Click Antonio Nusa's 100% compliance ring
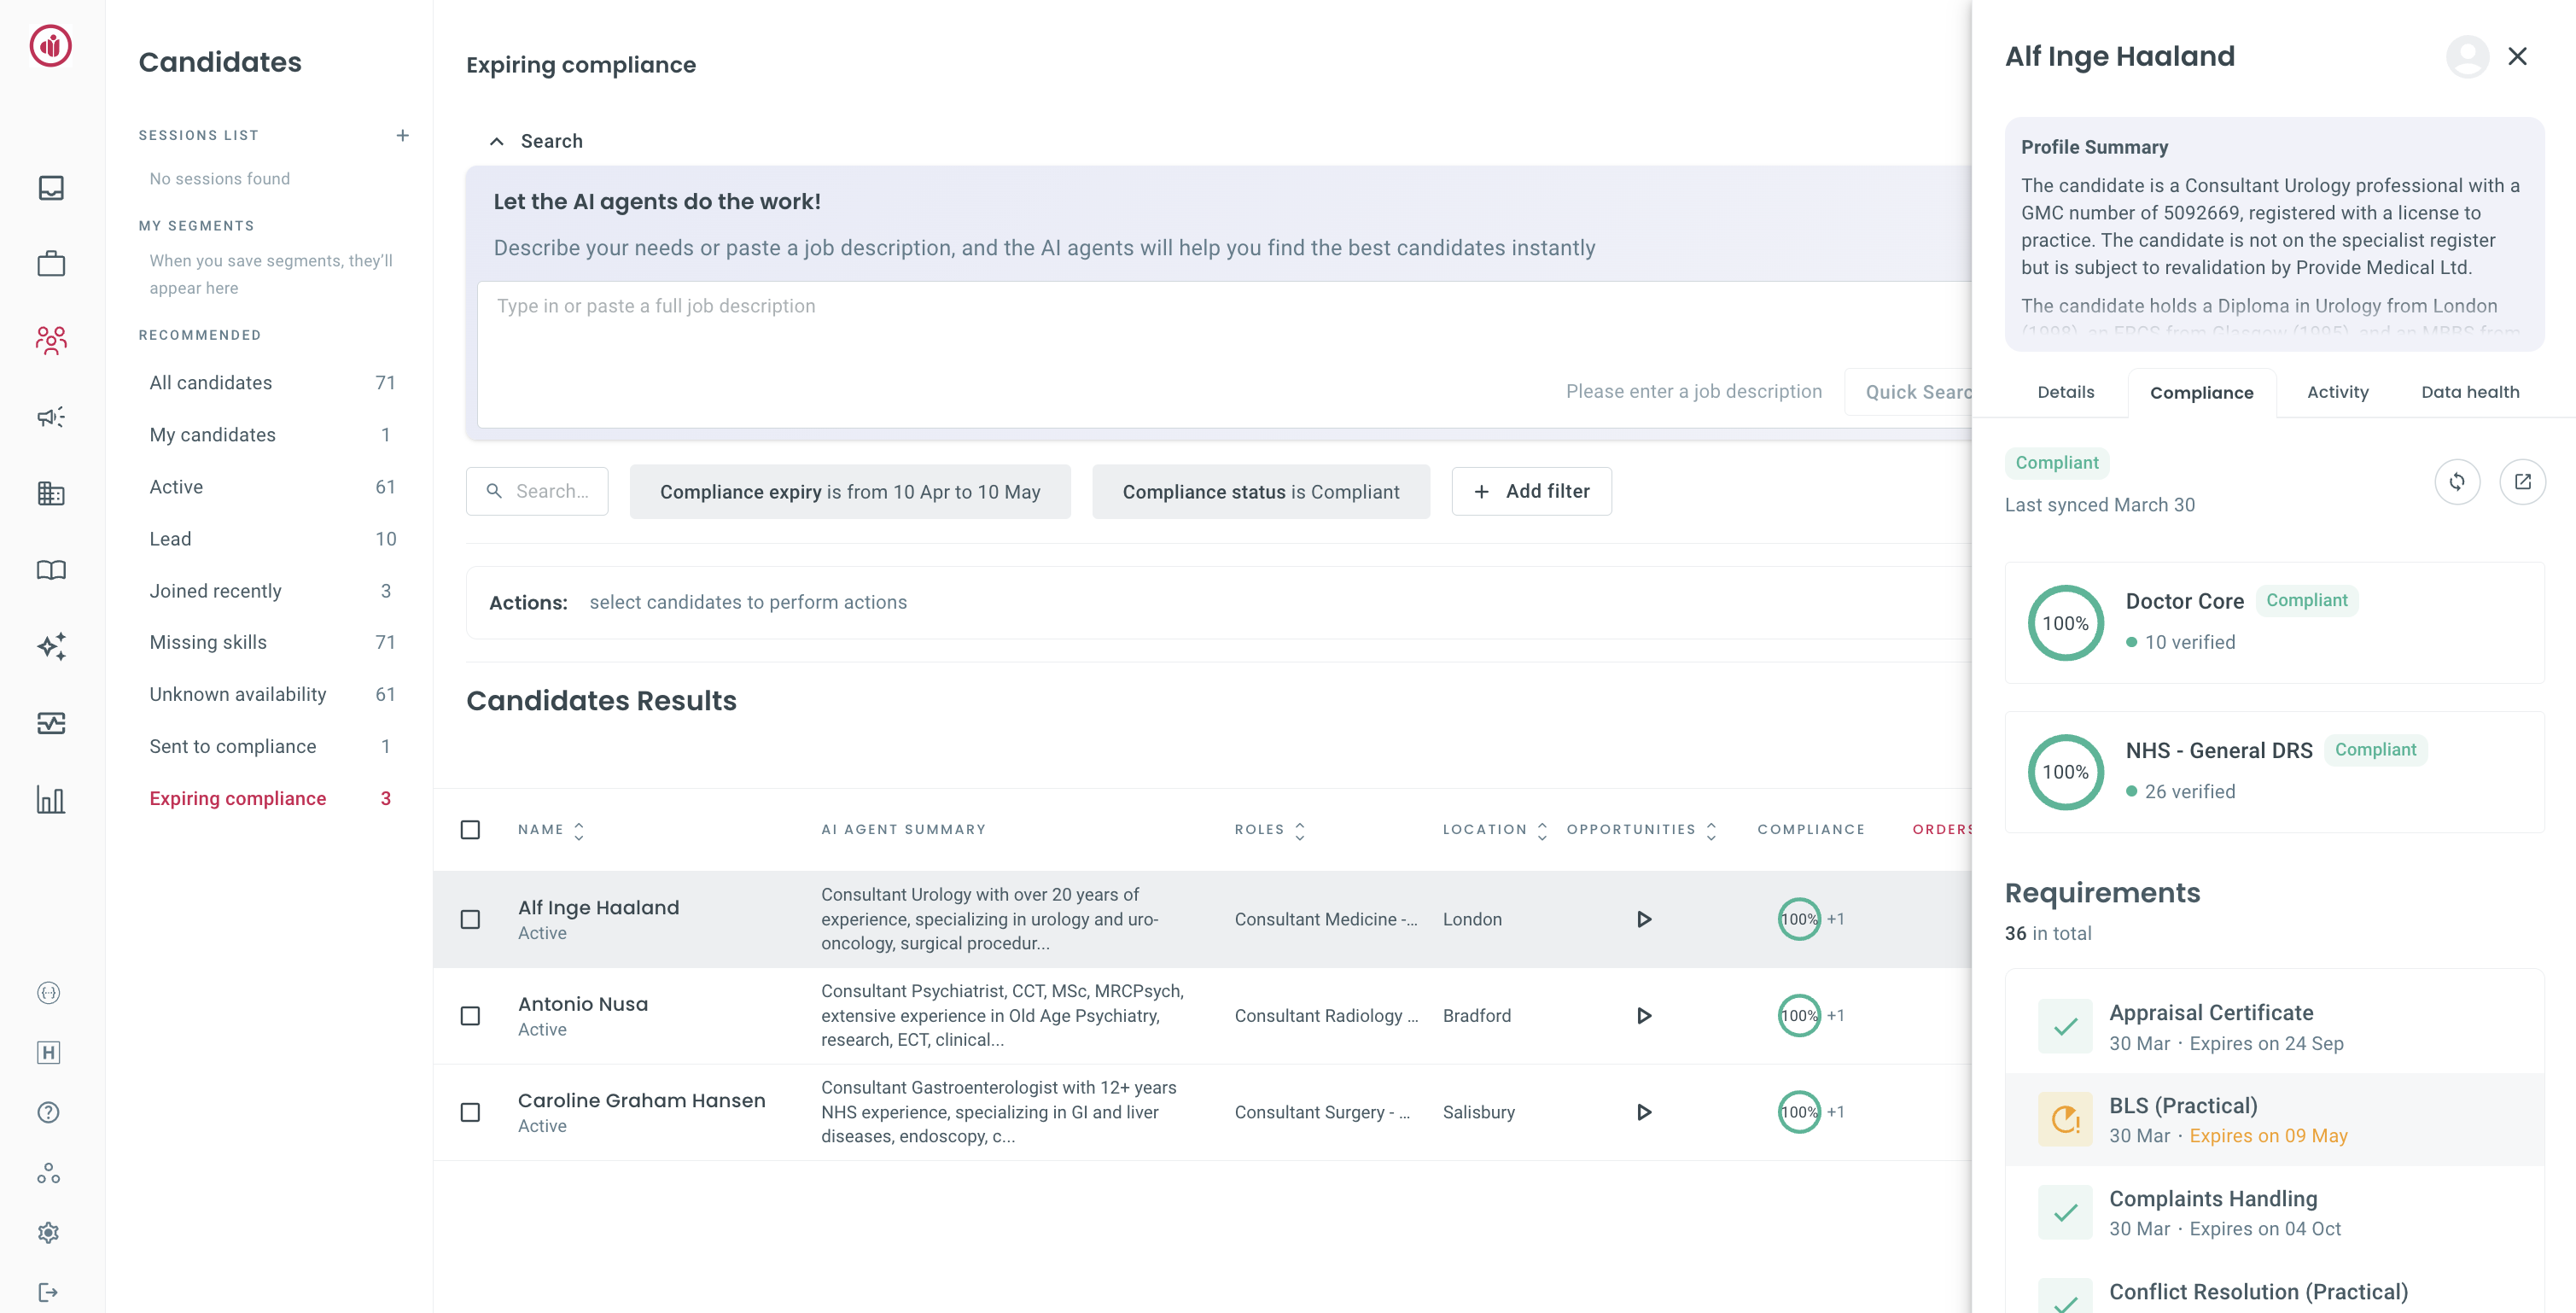 [1798, 1016]
